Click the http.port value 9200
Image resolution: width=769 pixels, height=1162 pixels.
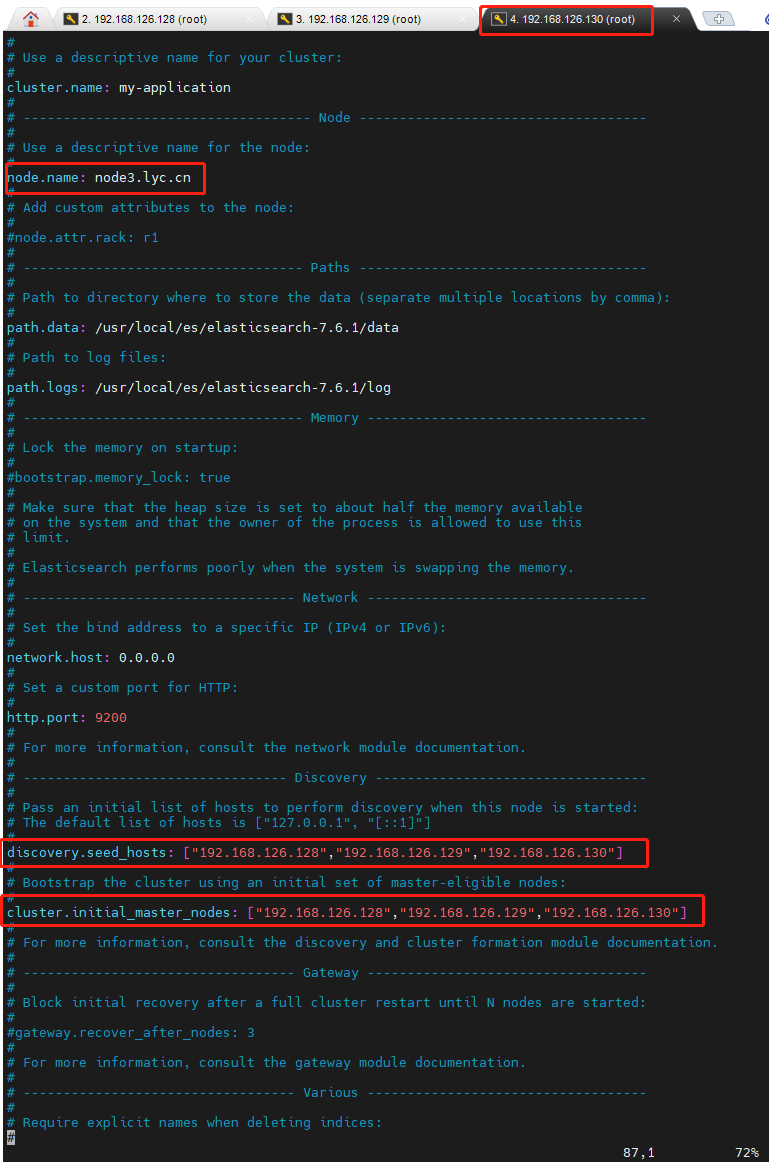tap(111, 717)
